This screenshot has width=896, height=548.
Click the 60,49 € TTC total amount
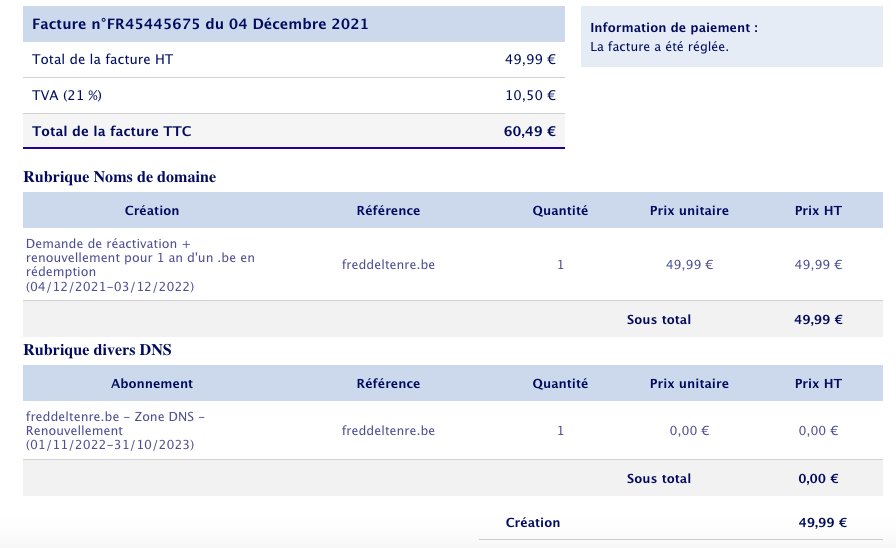529,131
